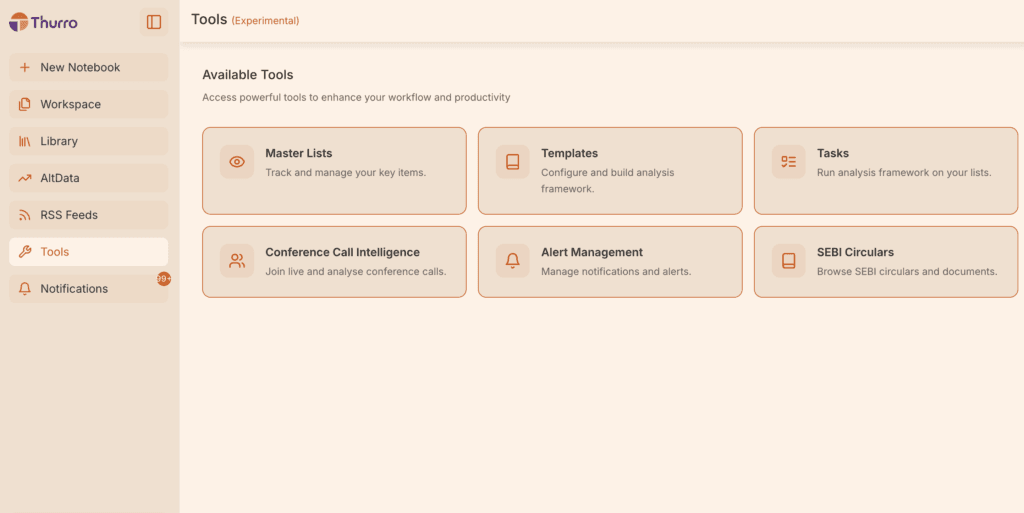This screenshot has height=513, width=1024.
Task: Click the Notifications bell icon in sidebar
Action: click(25, 288)
